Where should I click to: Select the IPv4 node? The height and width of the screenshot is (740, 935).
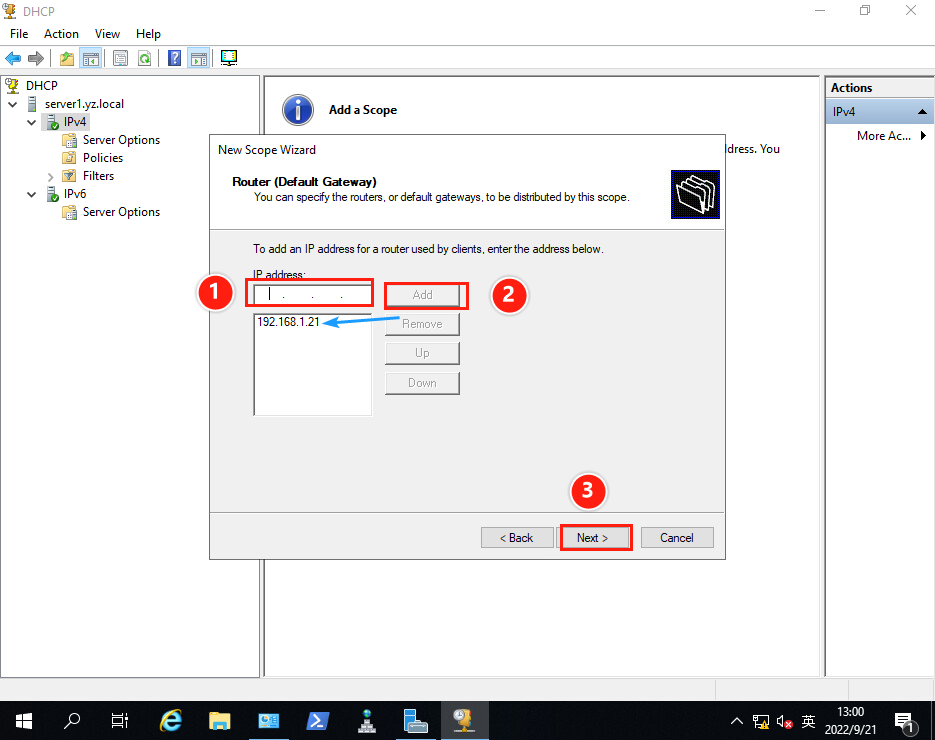pos(75,122)
